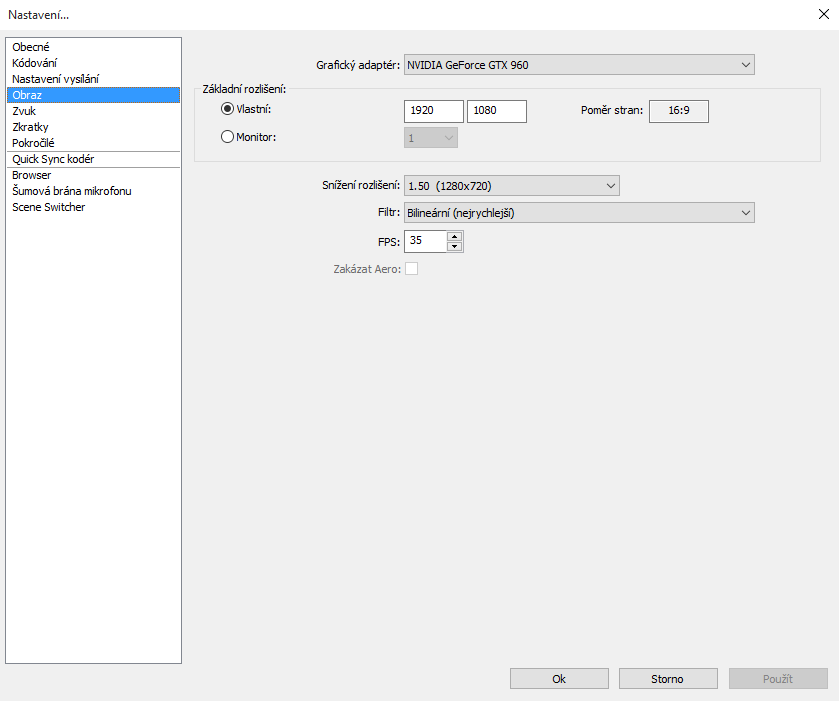
Task: Click the height field showing 1080
Action: 496,111
